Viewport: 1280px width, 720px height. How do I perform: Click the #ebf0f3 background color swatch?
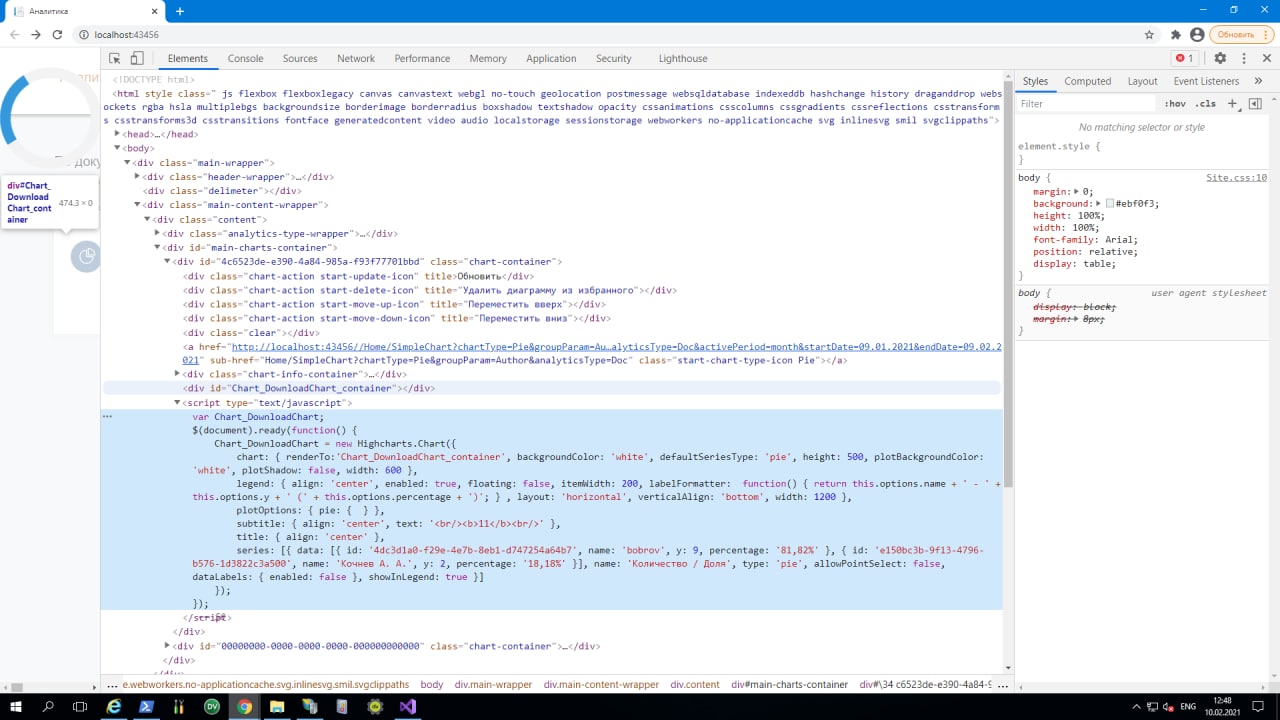pyautogui.click(x=1110, y=203)
